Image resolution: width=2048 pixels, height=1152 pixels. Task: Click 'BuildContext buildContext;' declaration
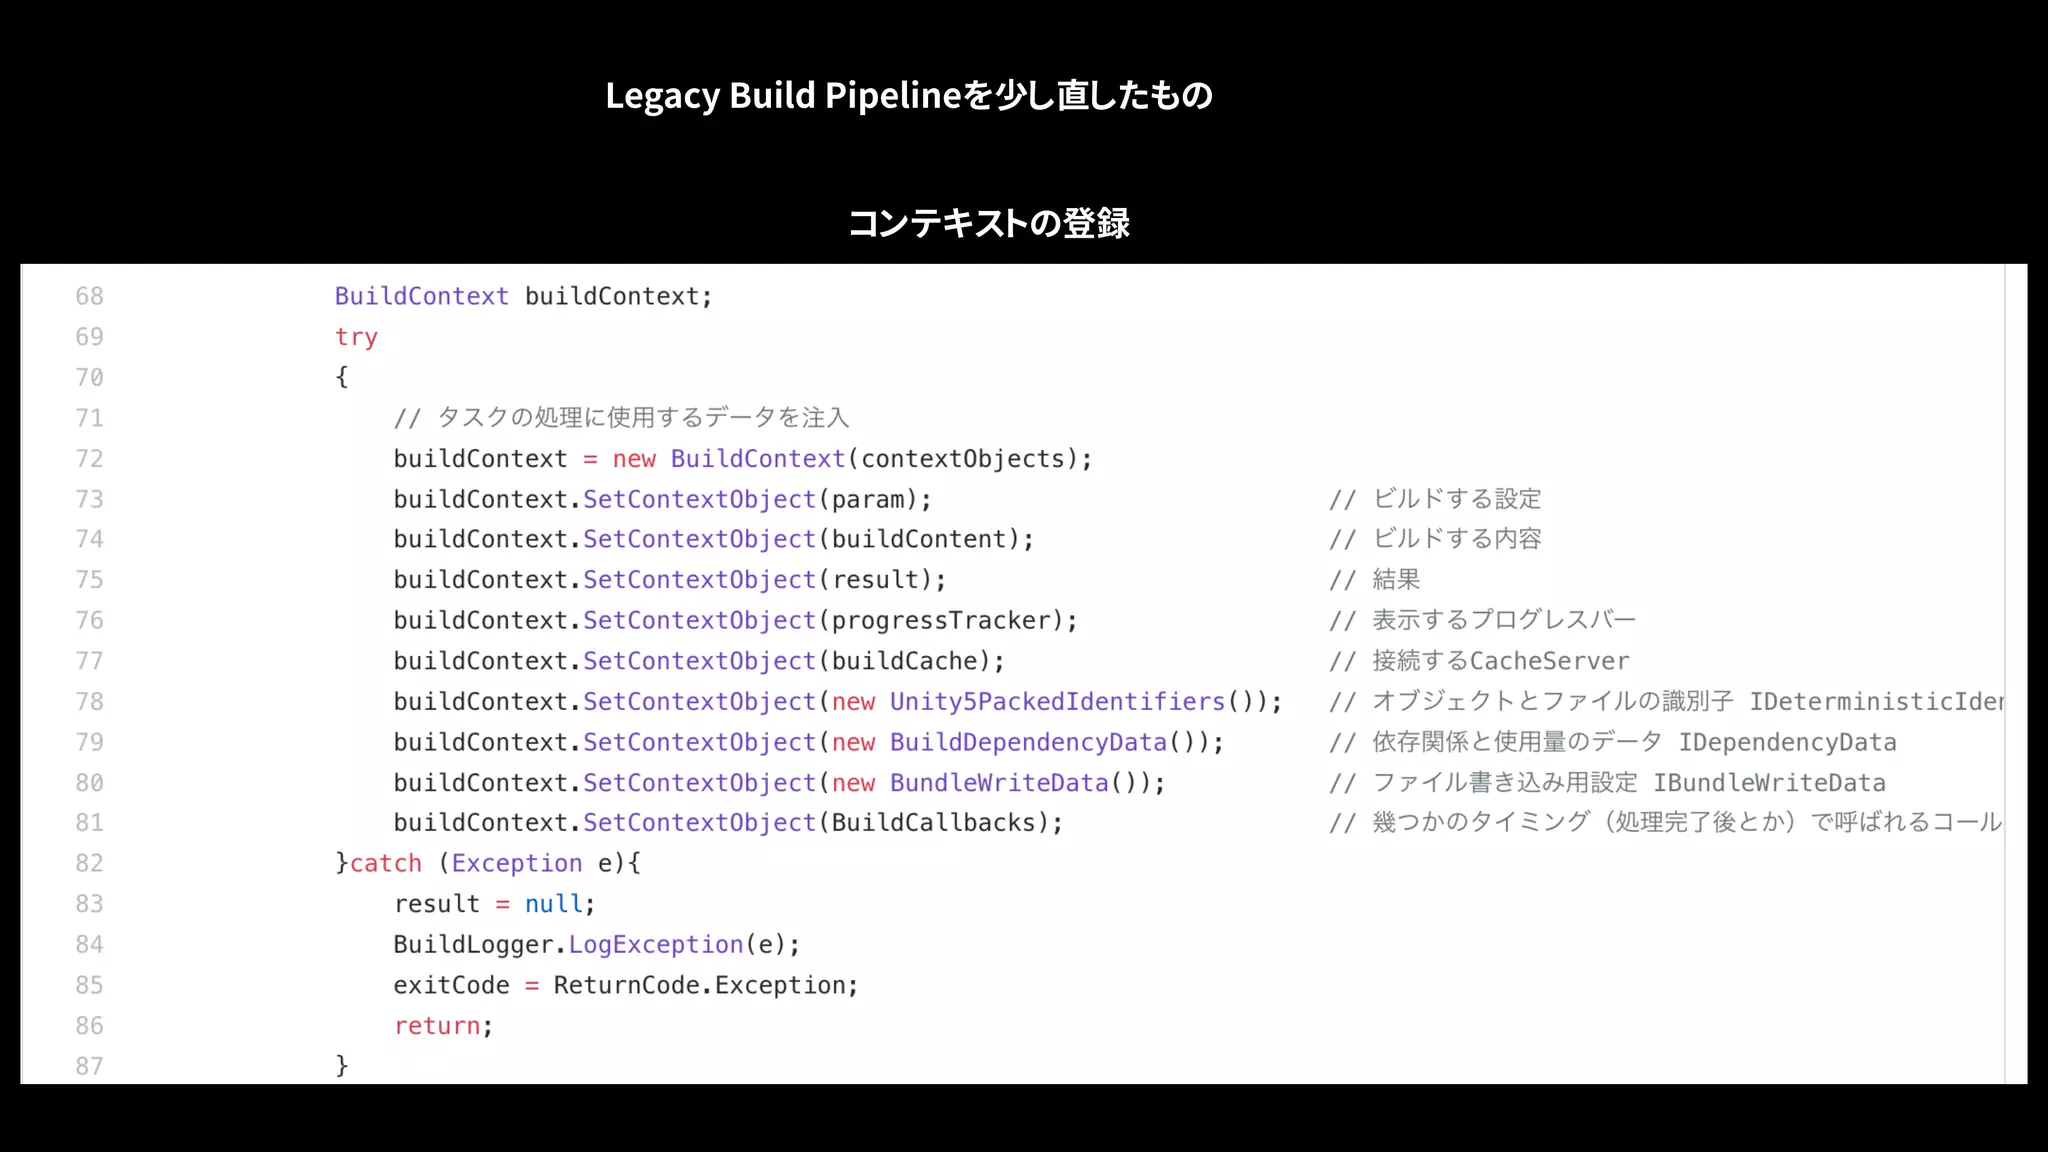523,296
